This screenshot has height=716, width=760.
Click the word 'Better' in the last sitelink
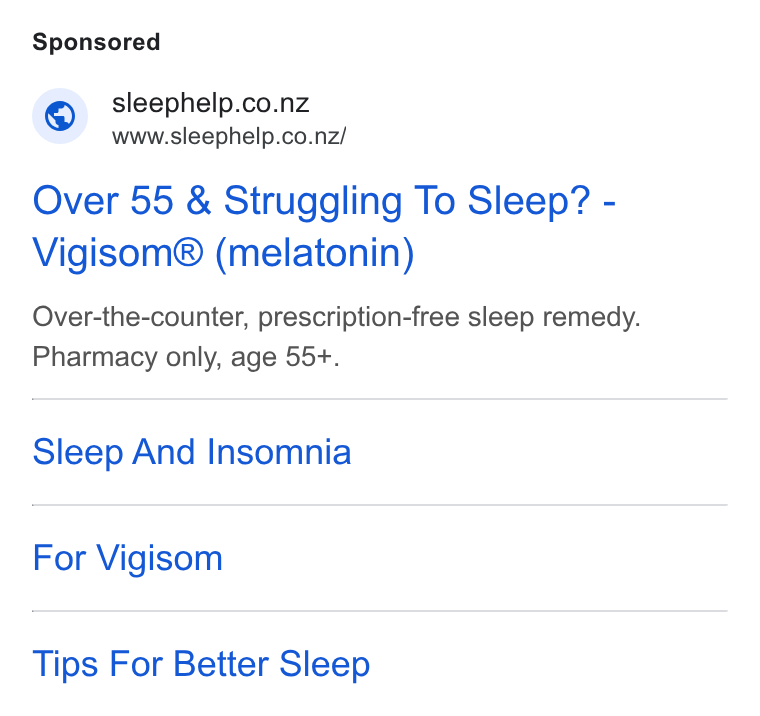(x=221, y=663)
